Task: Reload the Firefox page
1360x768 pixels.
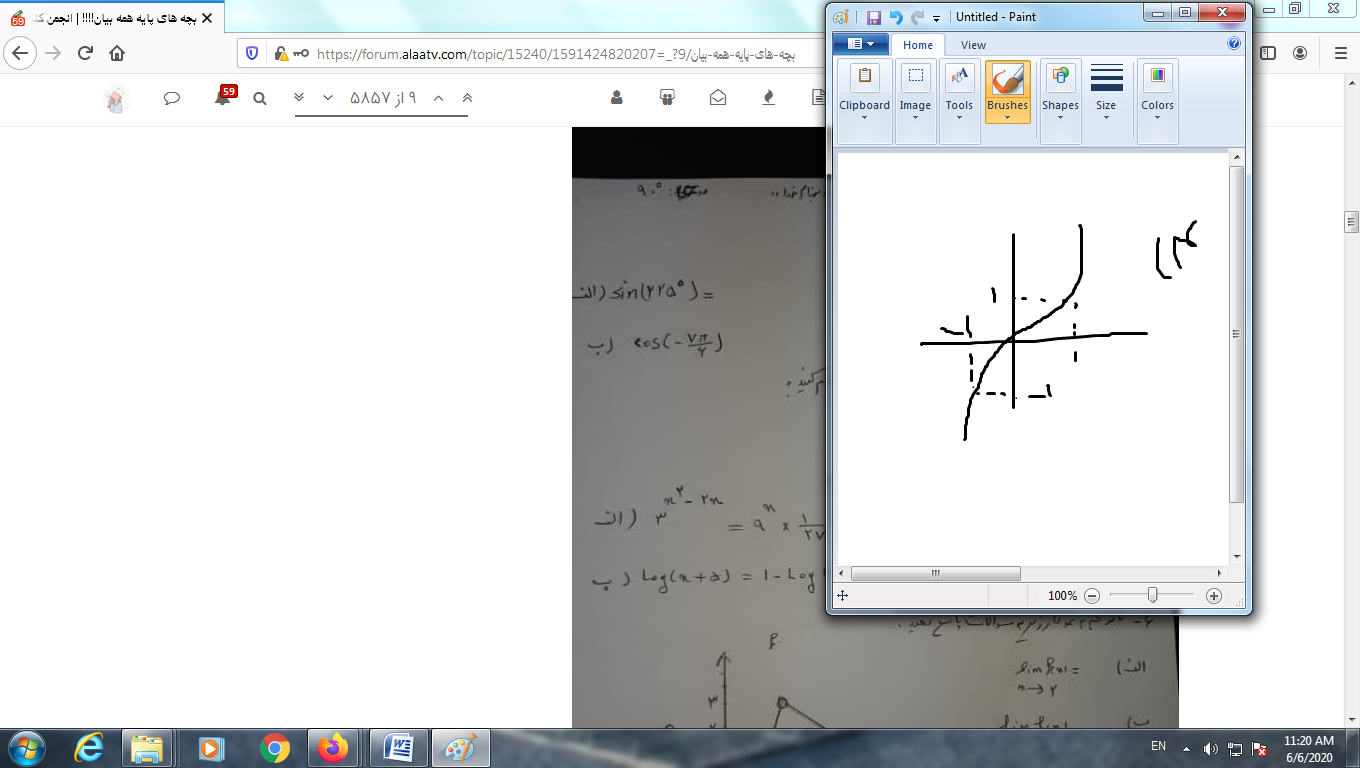Action: point(86,53)
